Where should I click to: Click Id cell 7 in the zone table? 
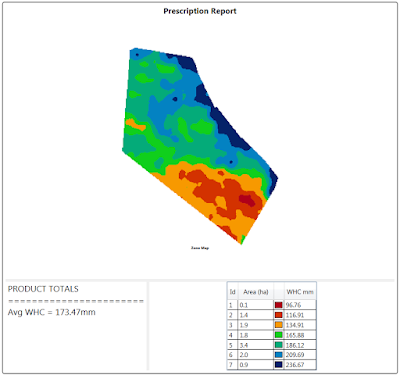[232, 365]
